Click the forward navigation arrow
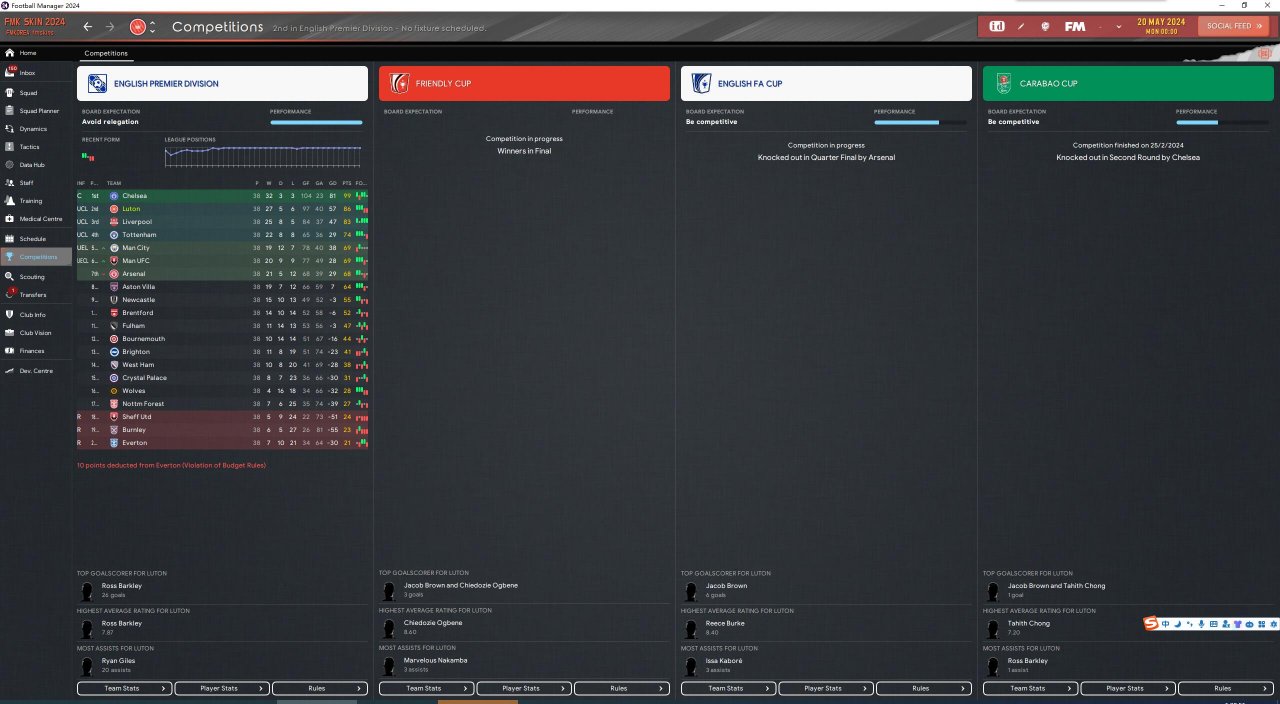This screenshot has width=1280, height=704. (110, 27)
